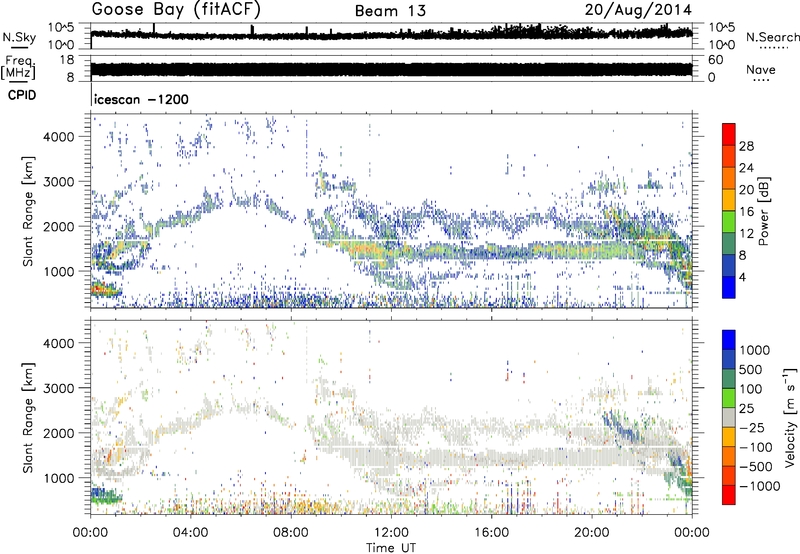Image resolution: width=800 pixels, height=554 pixels.
Task: Click the 'CPID' label
Action: [21, 95]
